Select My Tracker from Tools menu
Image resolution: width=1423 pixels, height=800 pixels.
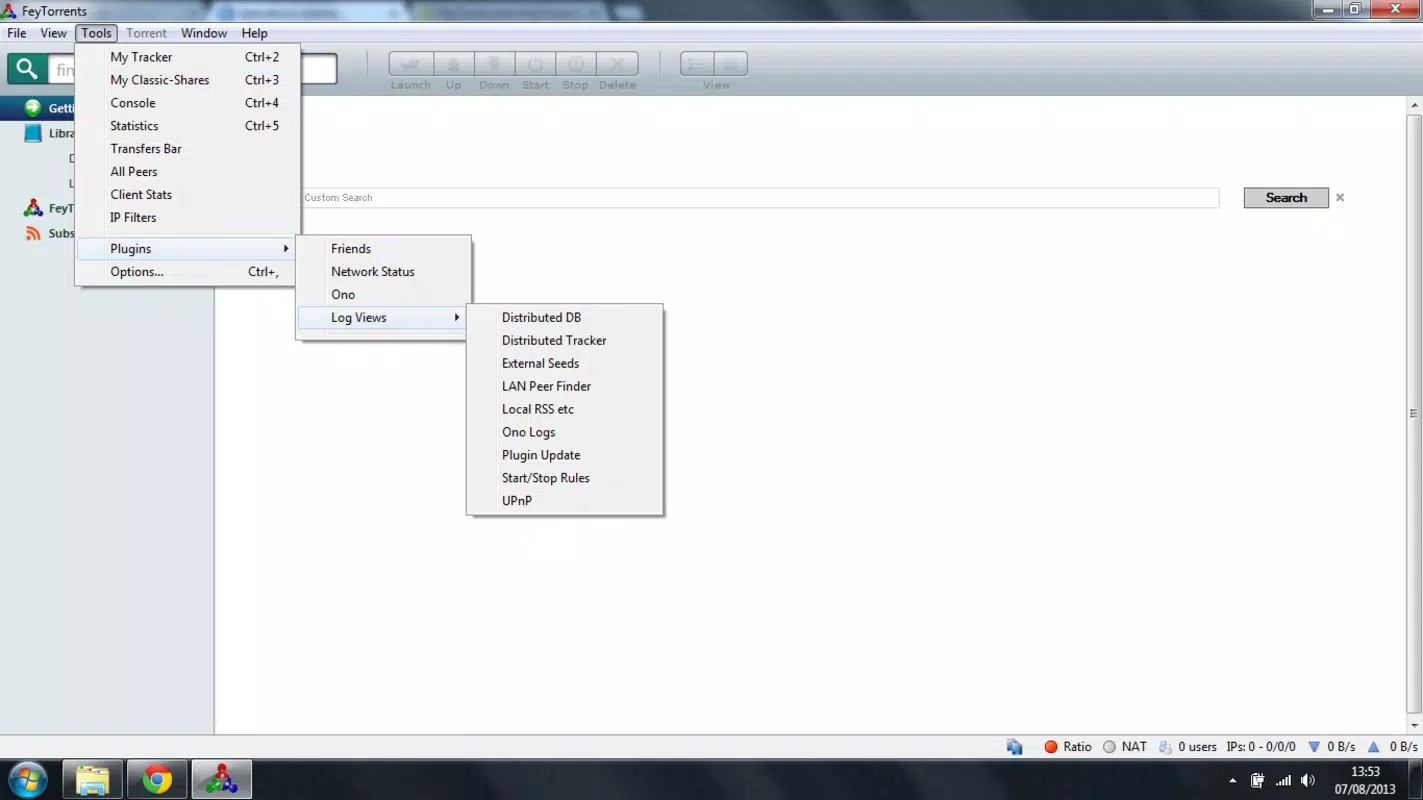tap(188, 57)
